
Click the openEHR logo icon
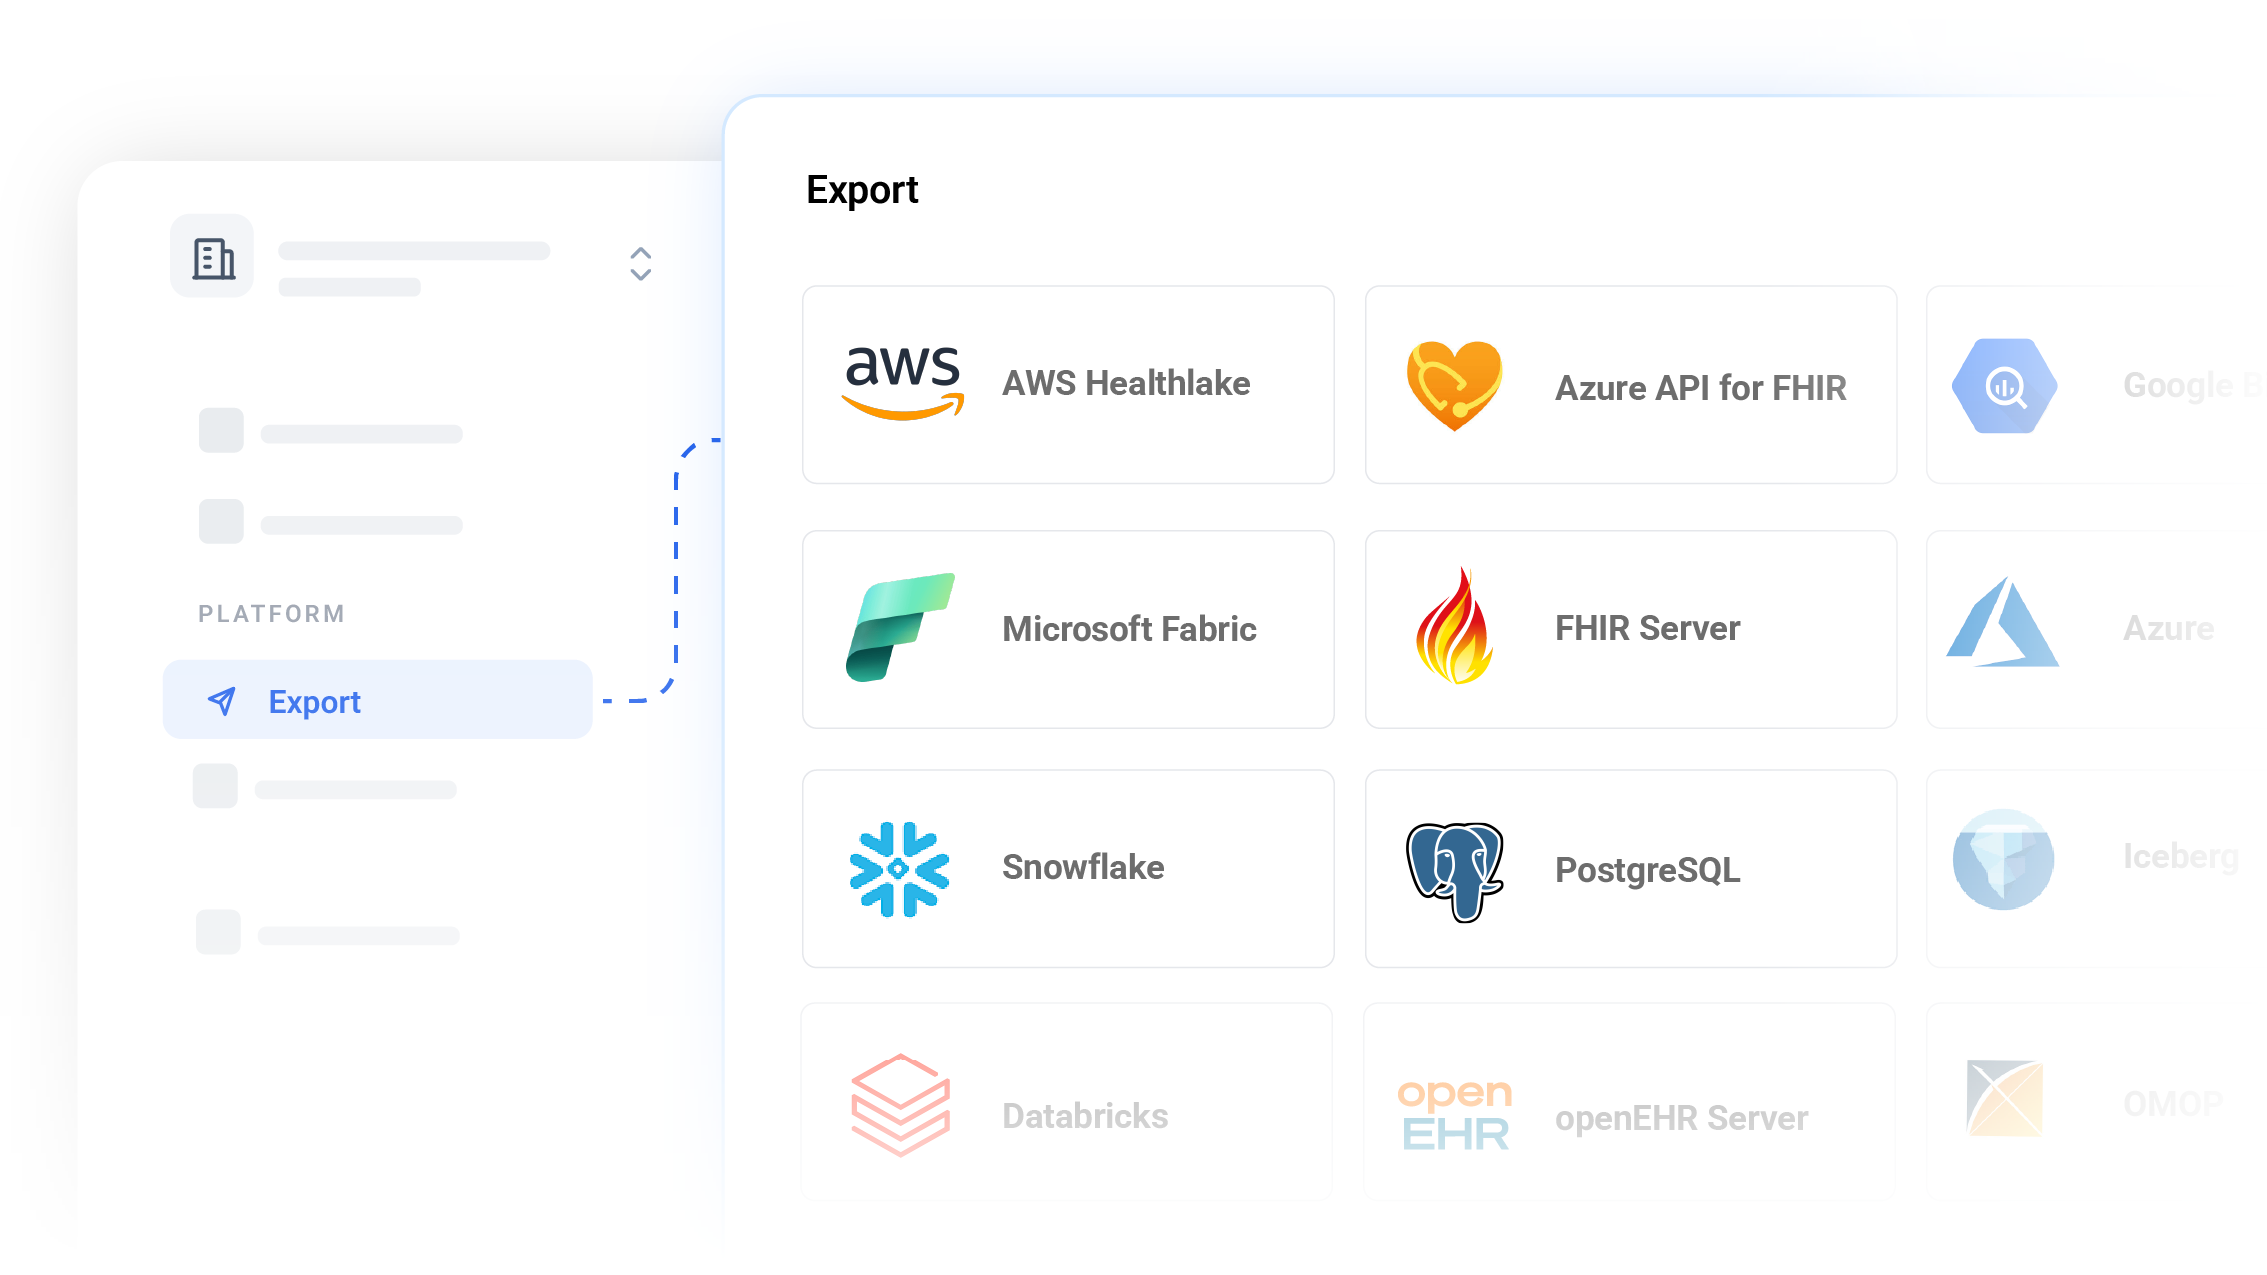click(1455, 1115)
